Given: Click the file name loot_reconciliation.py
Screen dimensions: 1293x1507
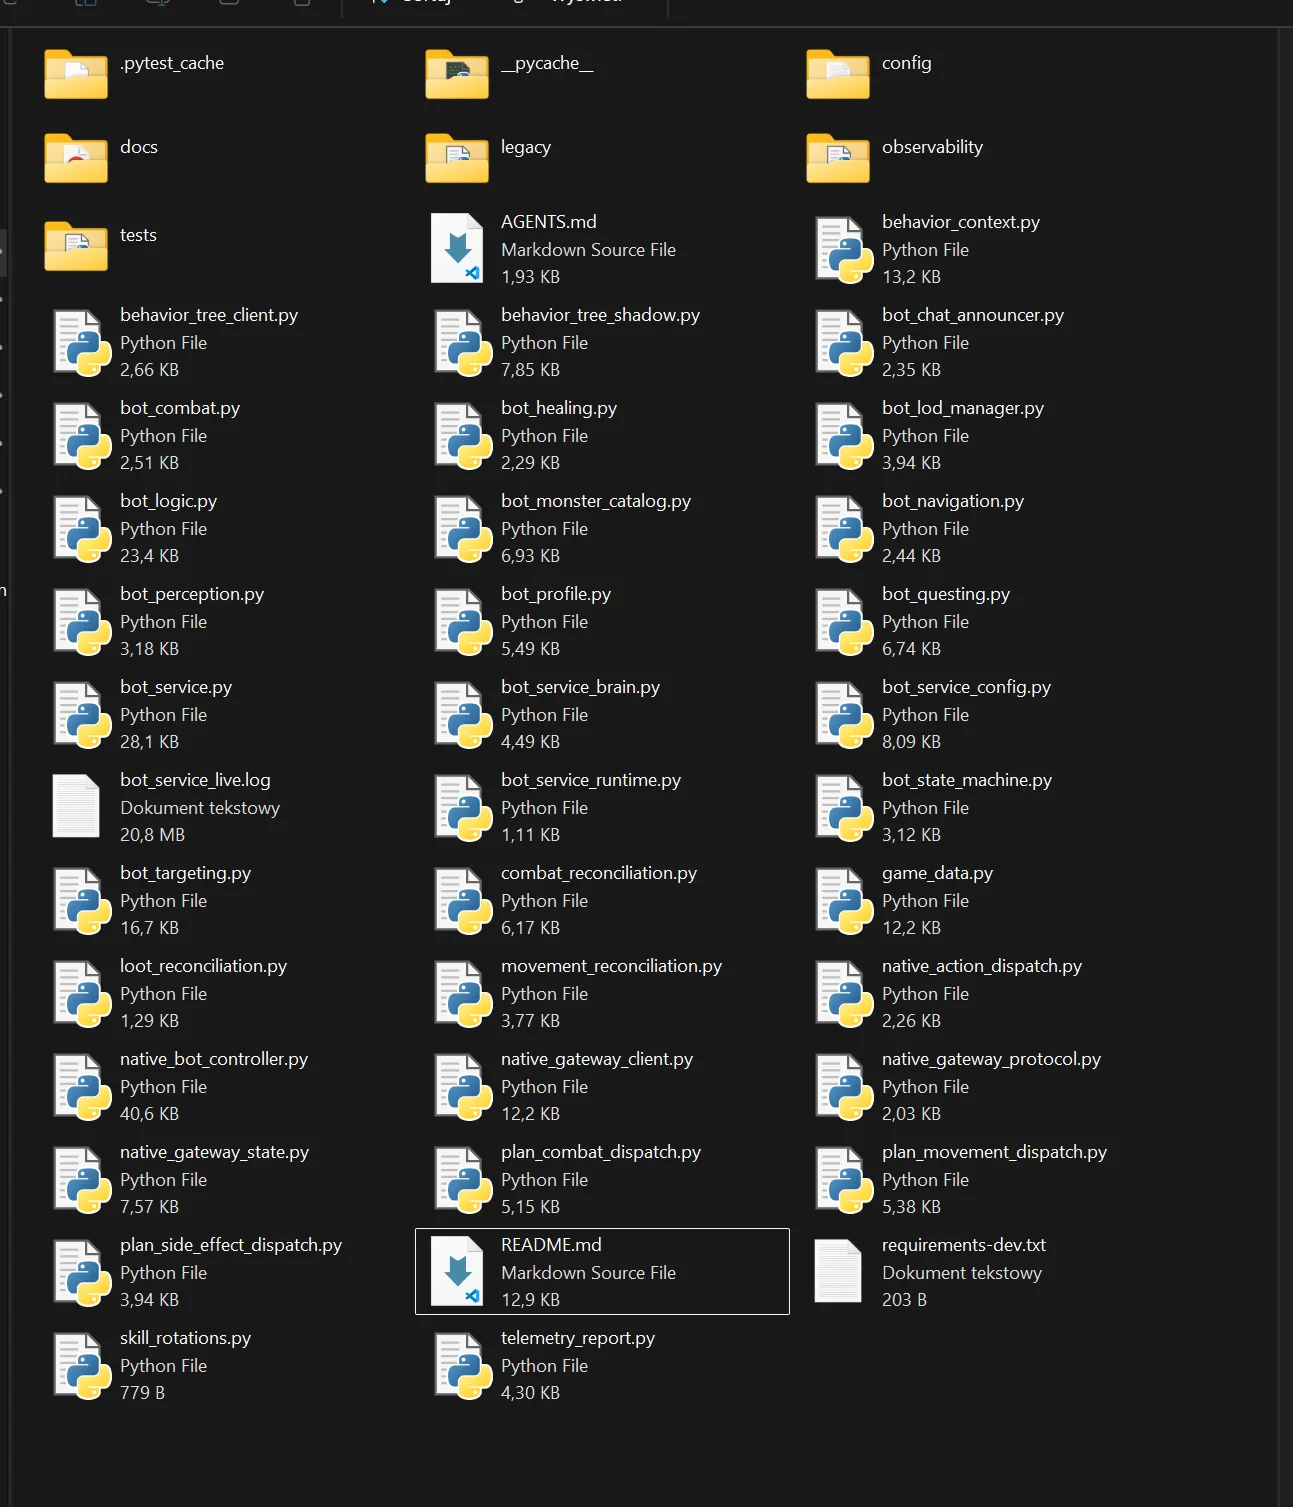Looking at the screenshot, I should click(x=203, y=966).
